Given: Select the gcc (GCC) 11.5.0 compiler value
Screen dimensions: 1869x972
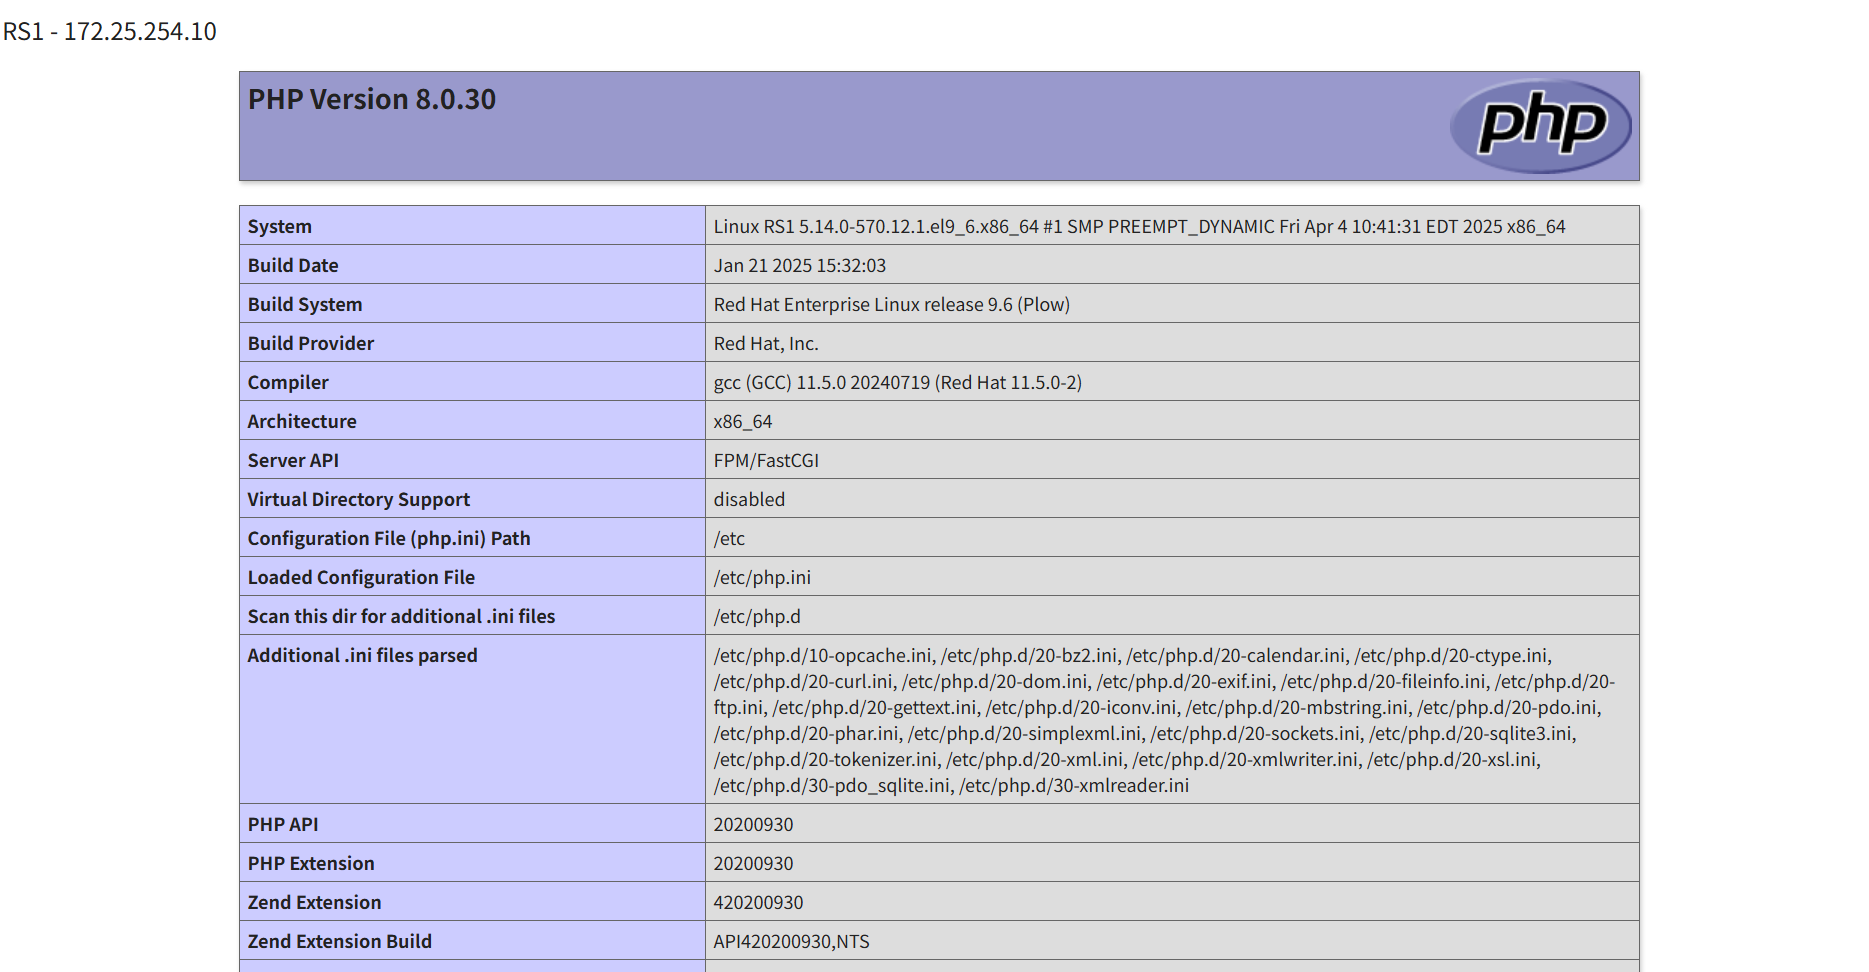Looking at the screenshot, I should pos(897,383).
